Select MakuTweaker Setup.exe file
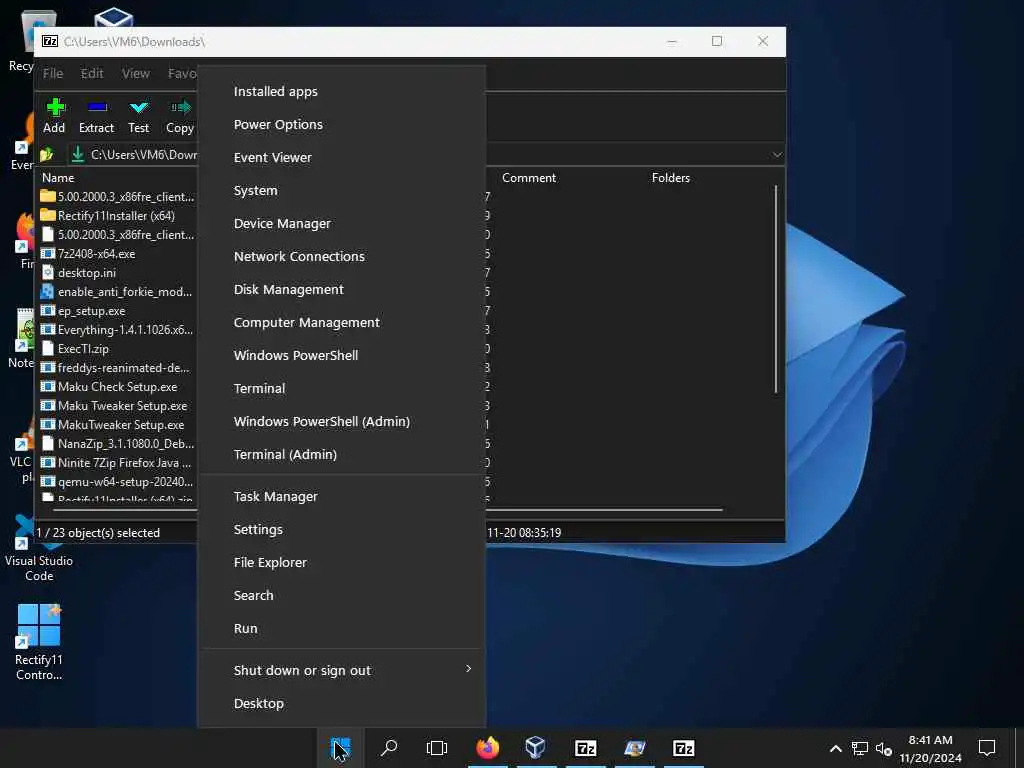Screen dimensions: 1024x768 [x=121, y=424]
